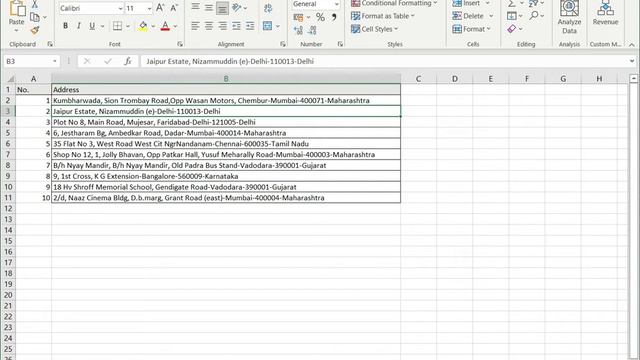This screenshot has width=640, height=360.
Task: Click in the formula bar text
Action: (230, 61)
